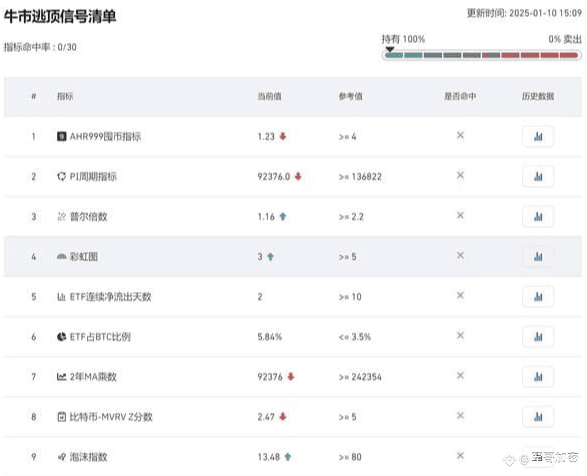Viewport: 587px width, 476px height.
Task: Open the PI周期指标 indicator link
Action: click(x=93, y=176)
